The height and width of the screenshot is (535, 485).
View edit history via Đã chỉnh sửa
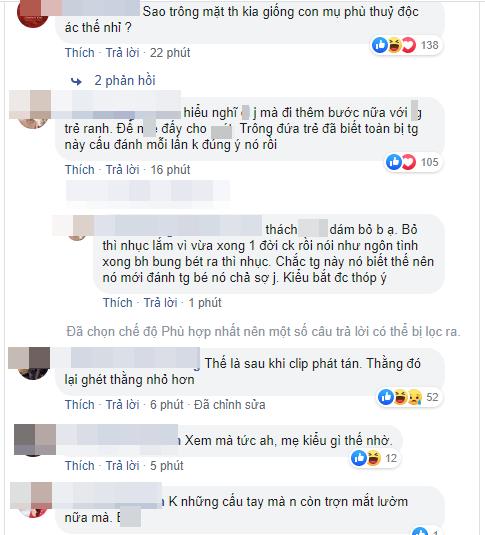pos(229,405)
